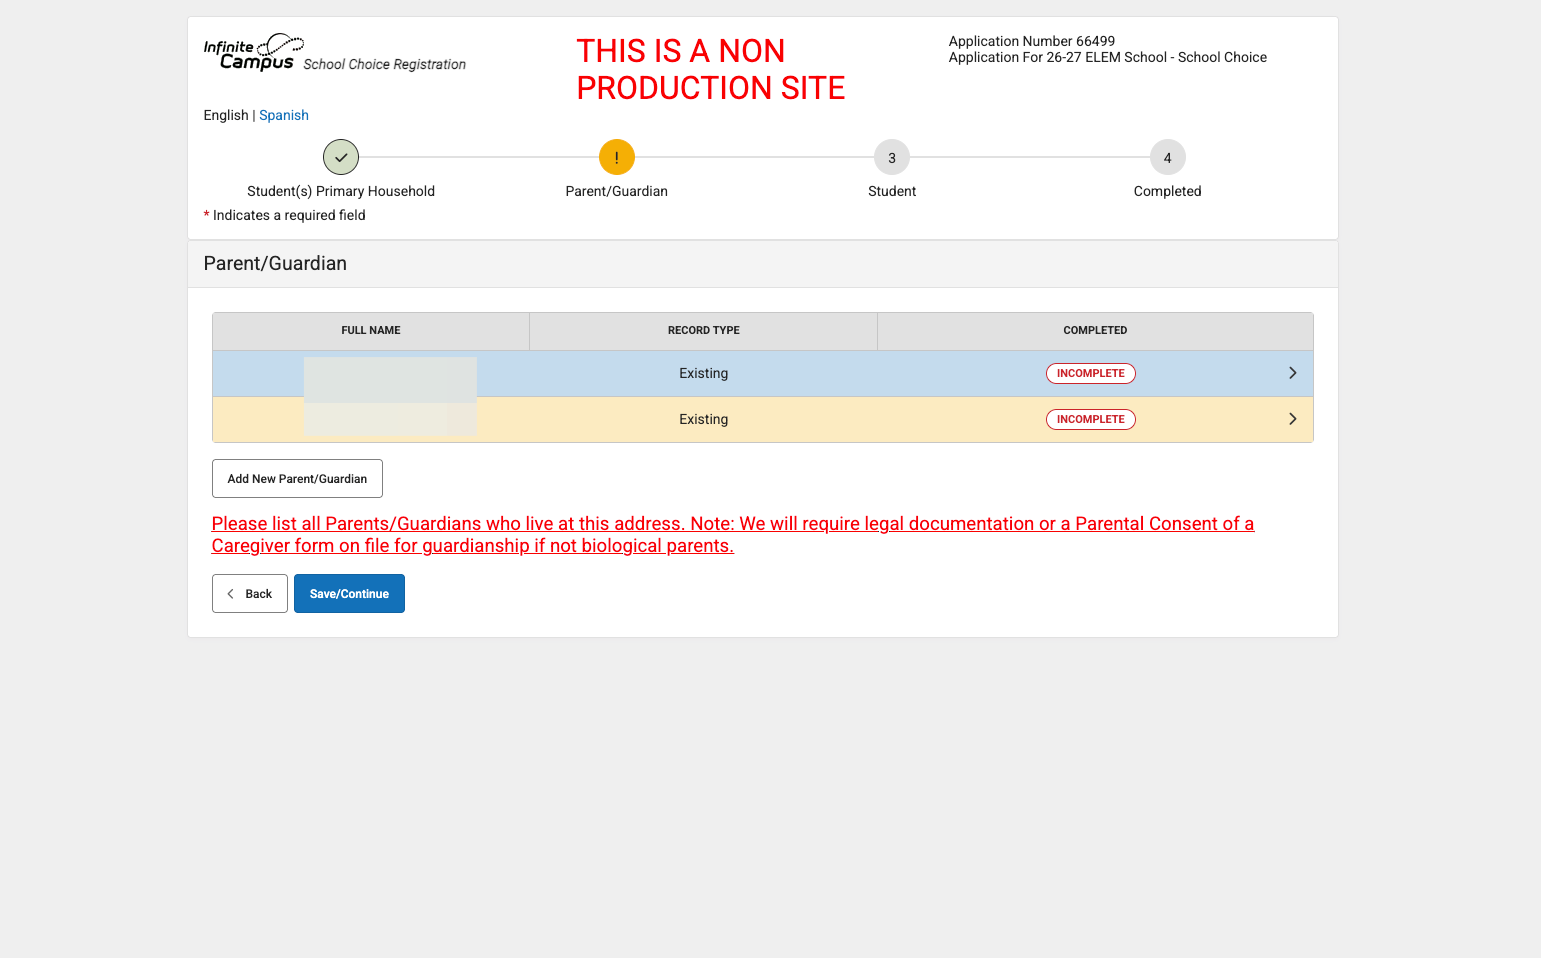Click the FULL NAME column header

[371, 330]
